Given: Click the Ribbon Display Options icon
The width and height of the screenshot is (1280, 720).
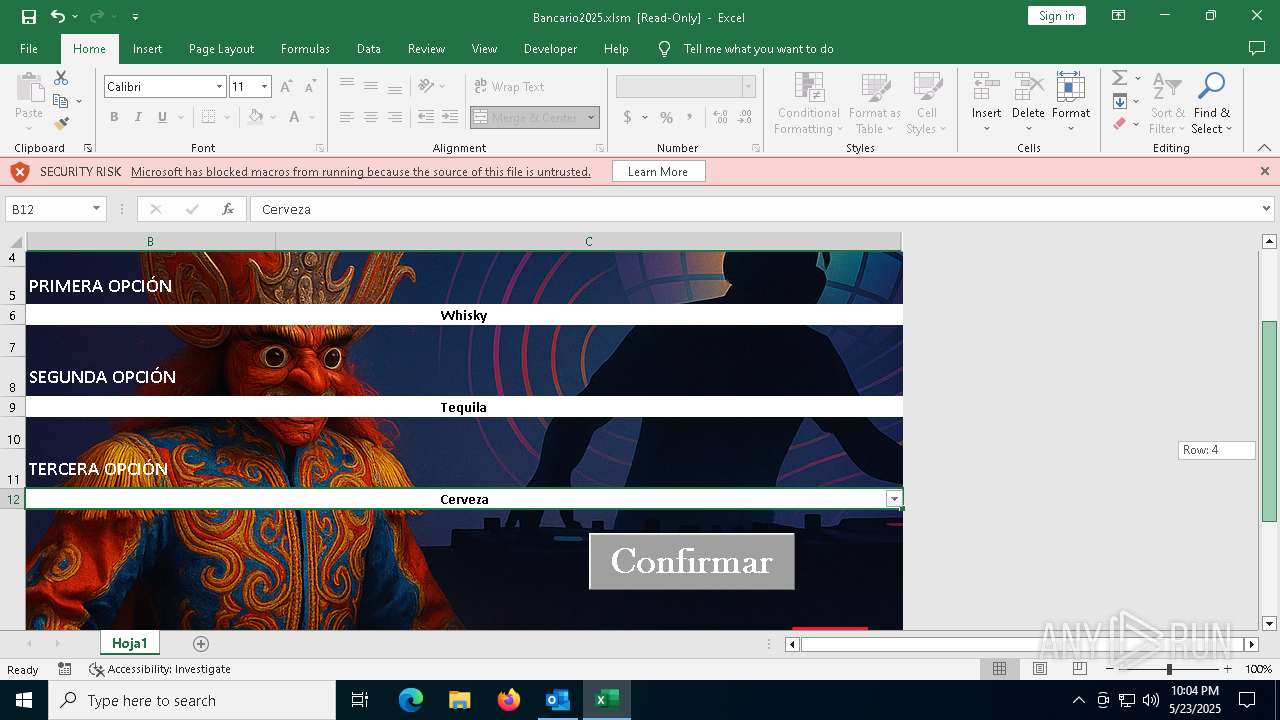Looking at the screenshot, I should pyautogui.click(x=1119, y=16).
